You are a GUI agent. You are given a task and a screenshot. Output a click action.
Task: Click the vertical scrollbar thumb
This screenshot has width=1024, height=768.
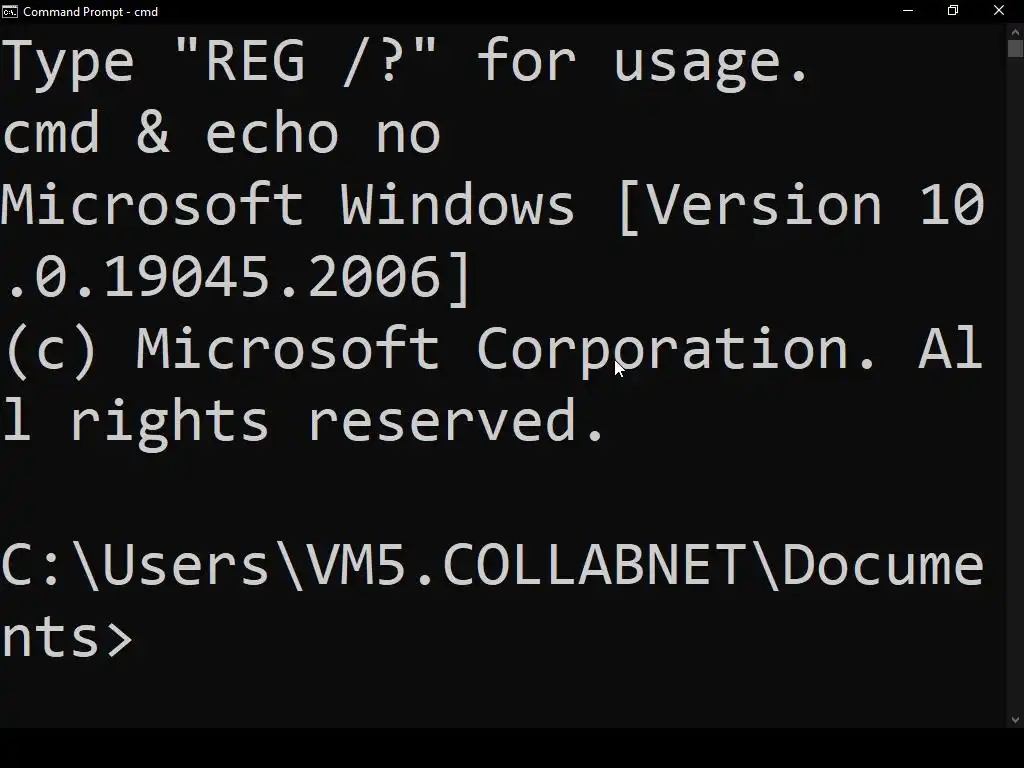tap(1015, 48)
